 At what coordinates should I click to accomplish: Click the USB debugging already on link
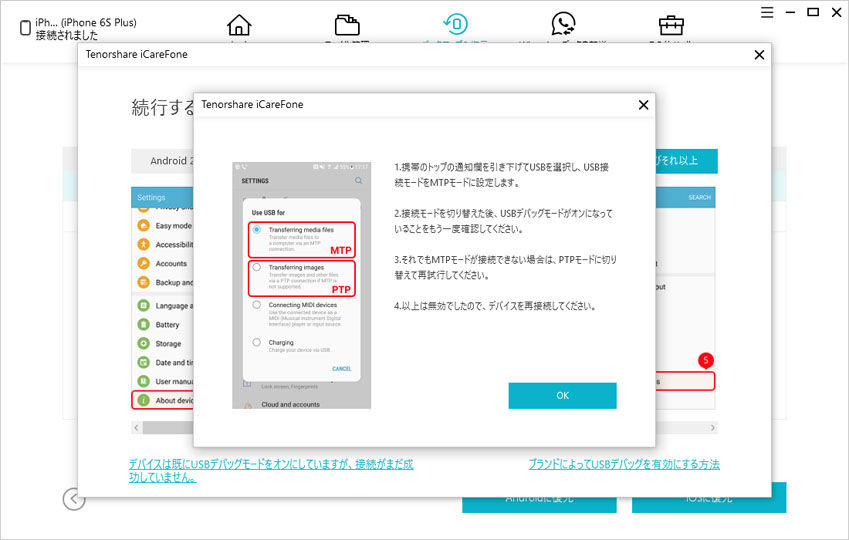coord(271,470)
